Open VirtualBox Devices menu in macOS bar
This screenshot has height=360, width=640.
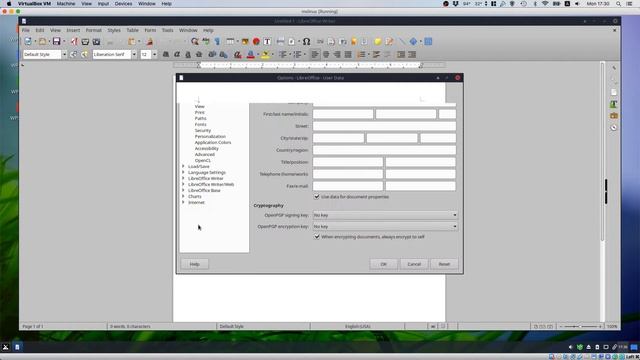123,4
